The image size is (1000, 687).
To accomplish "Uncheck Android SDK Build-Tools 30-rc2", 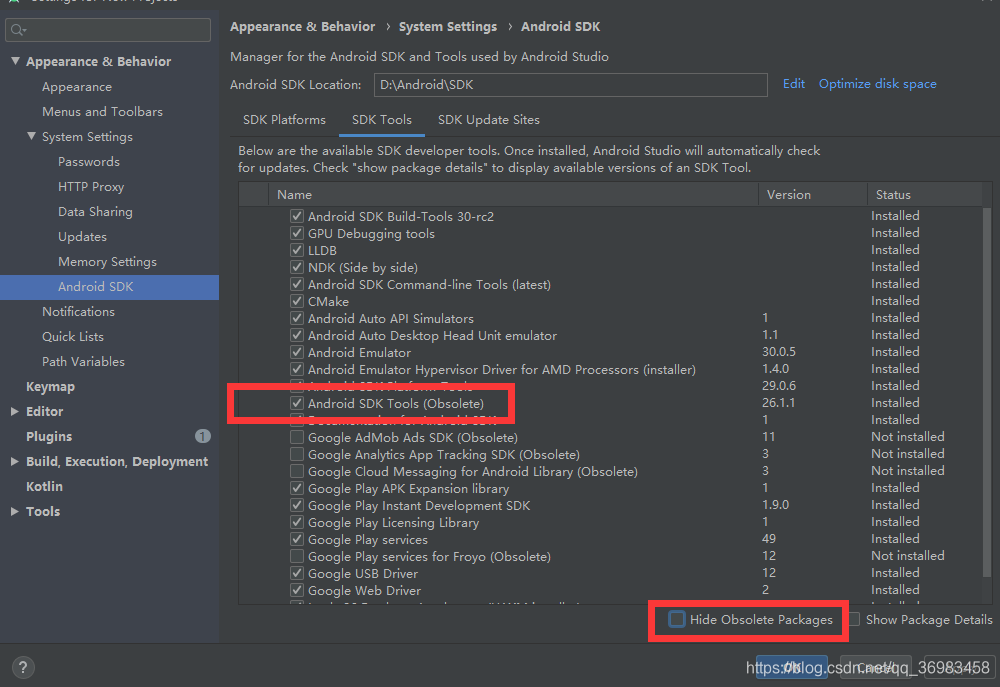I will click(297, 216).
